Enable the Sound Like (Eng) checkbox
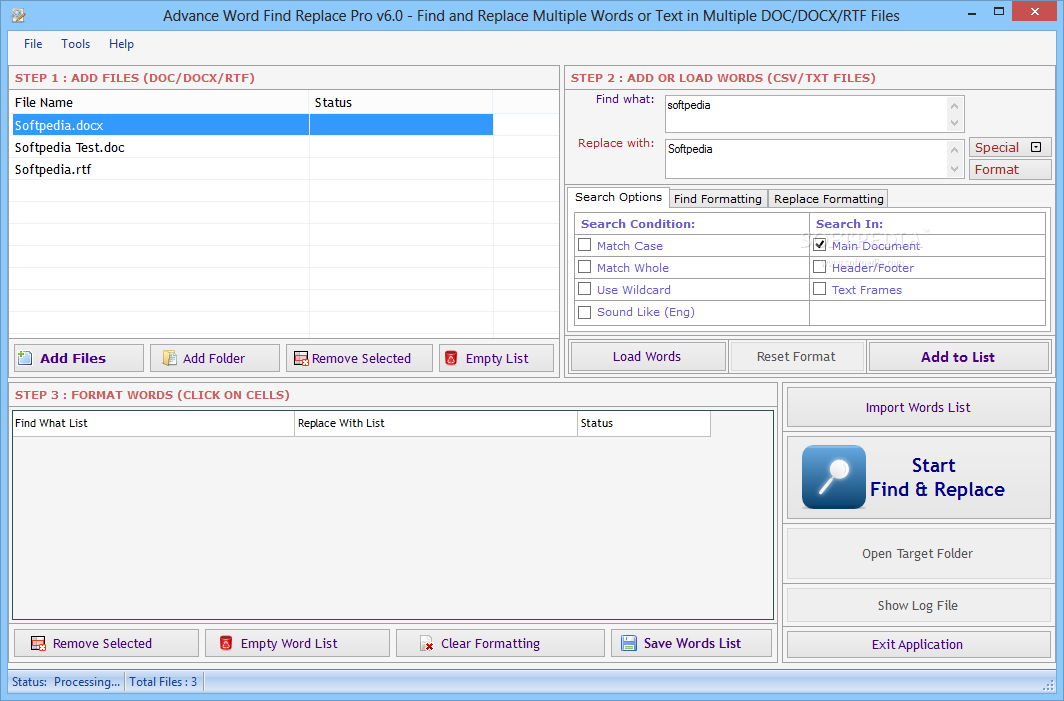Image resolution: width=1064 pixels, height=701 pixels. [584, 312]
